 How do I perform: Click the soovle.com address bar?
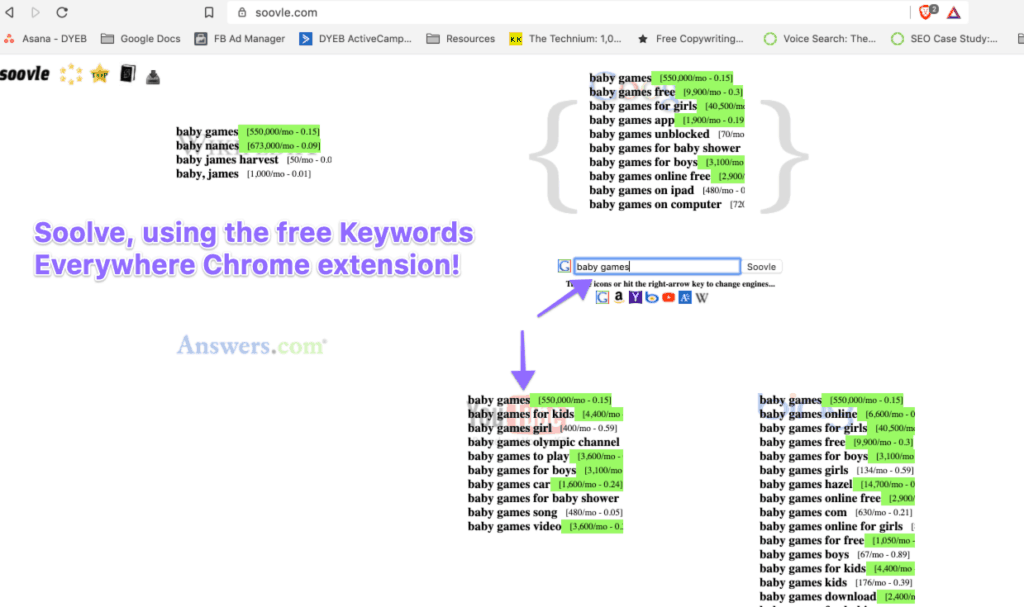[x=568, y=12]
